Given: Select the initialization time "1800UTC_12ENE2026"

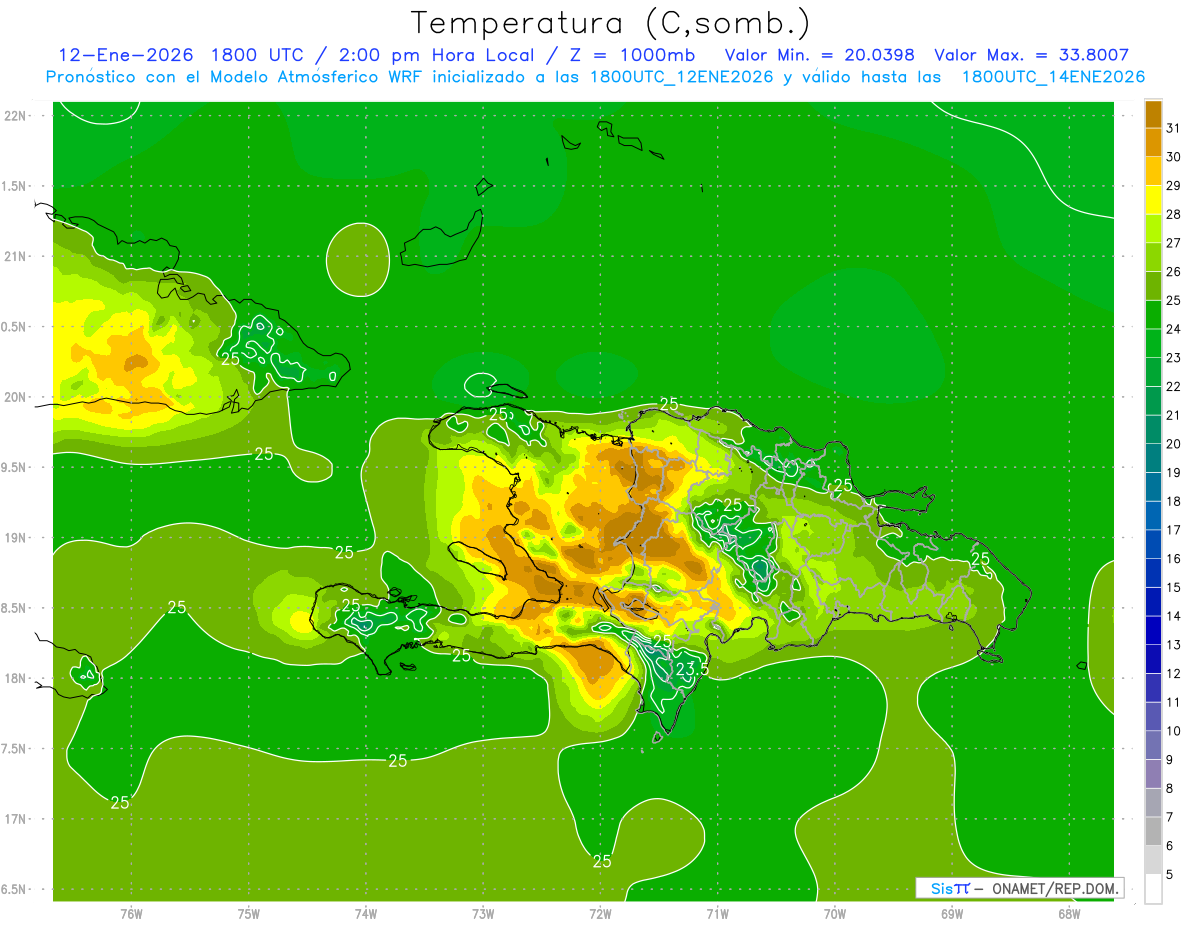Looking at the screenshot, I should [682, 77].
